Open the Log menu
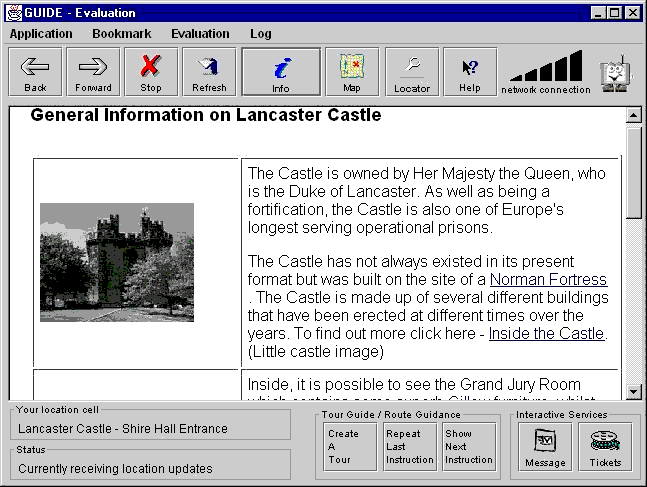 coord(261,34)
